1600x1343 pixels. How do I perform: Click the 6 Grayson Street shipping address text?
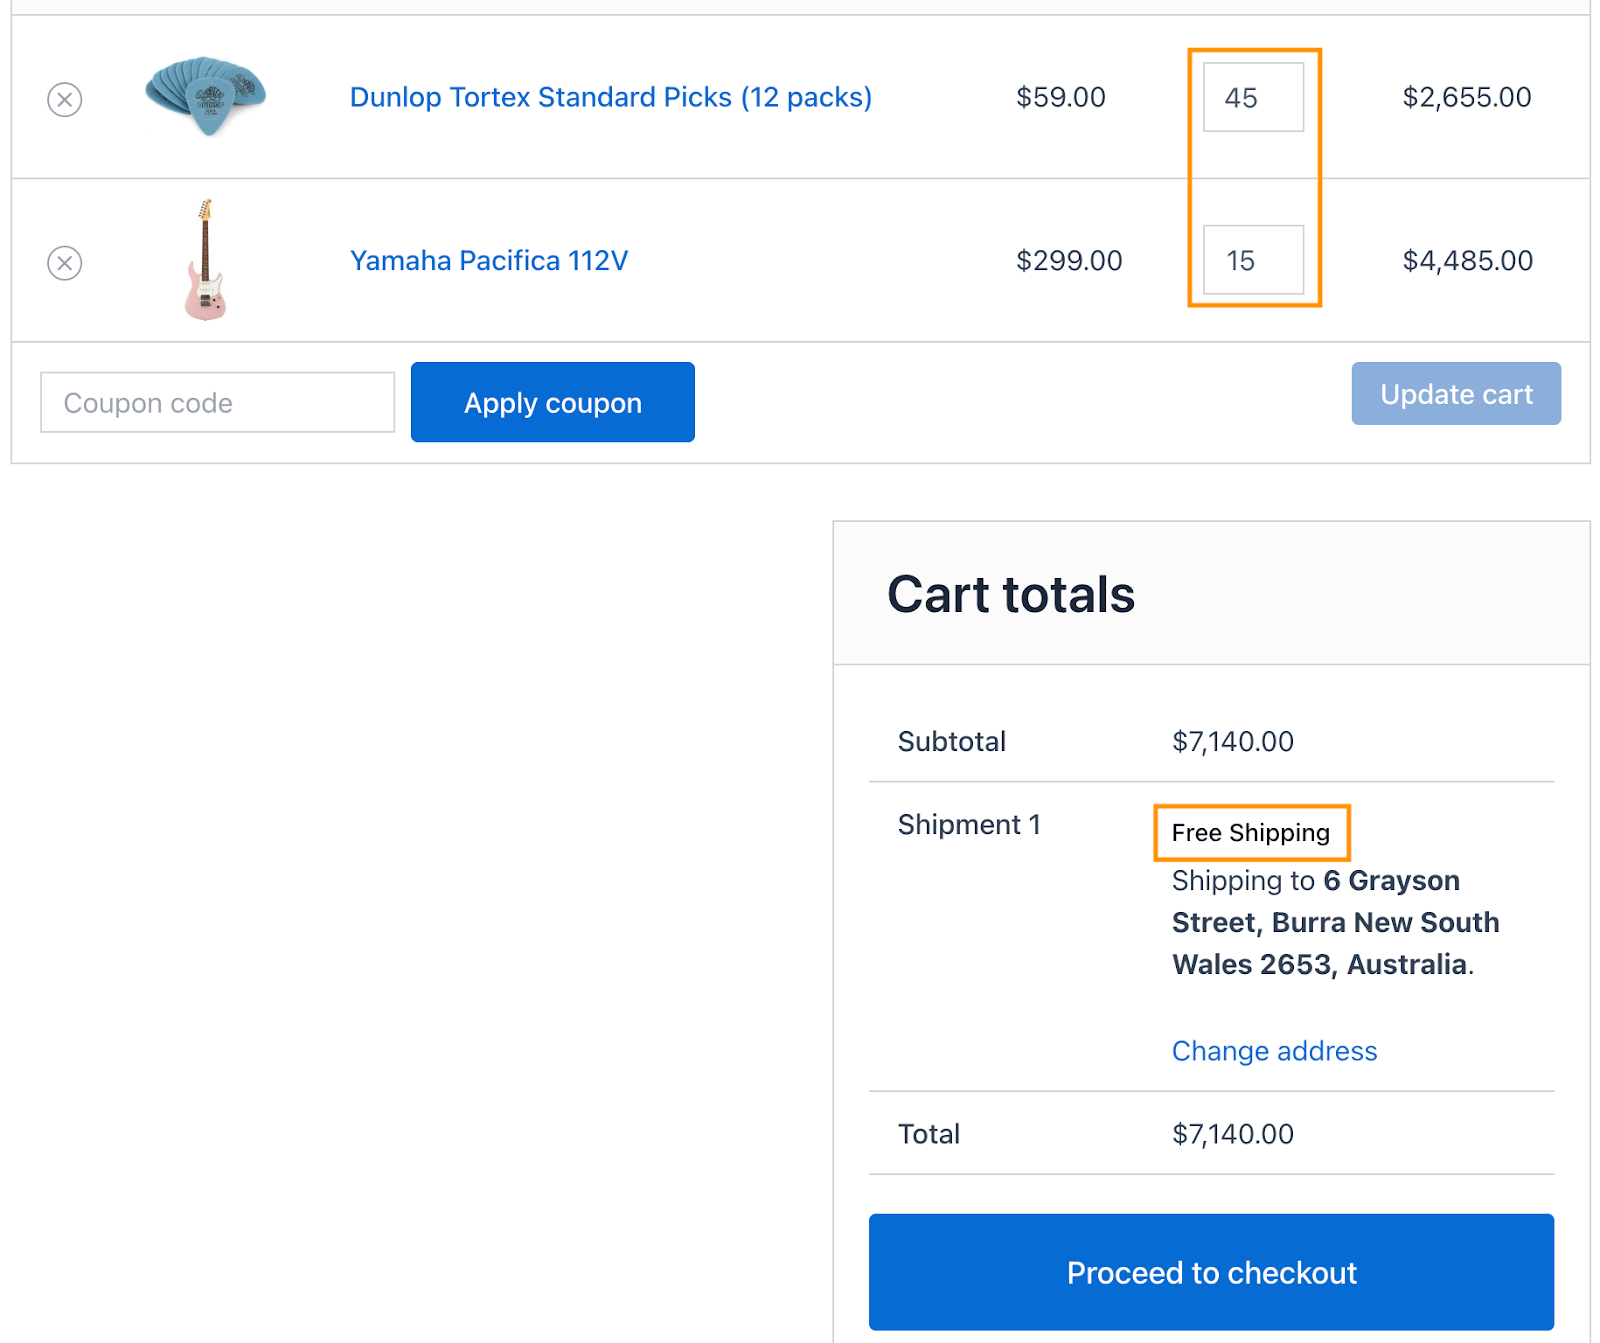(x=1334, y=923)
